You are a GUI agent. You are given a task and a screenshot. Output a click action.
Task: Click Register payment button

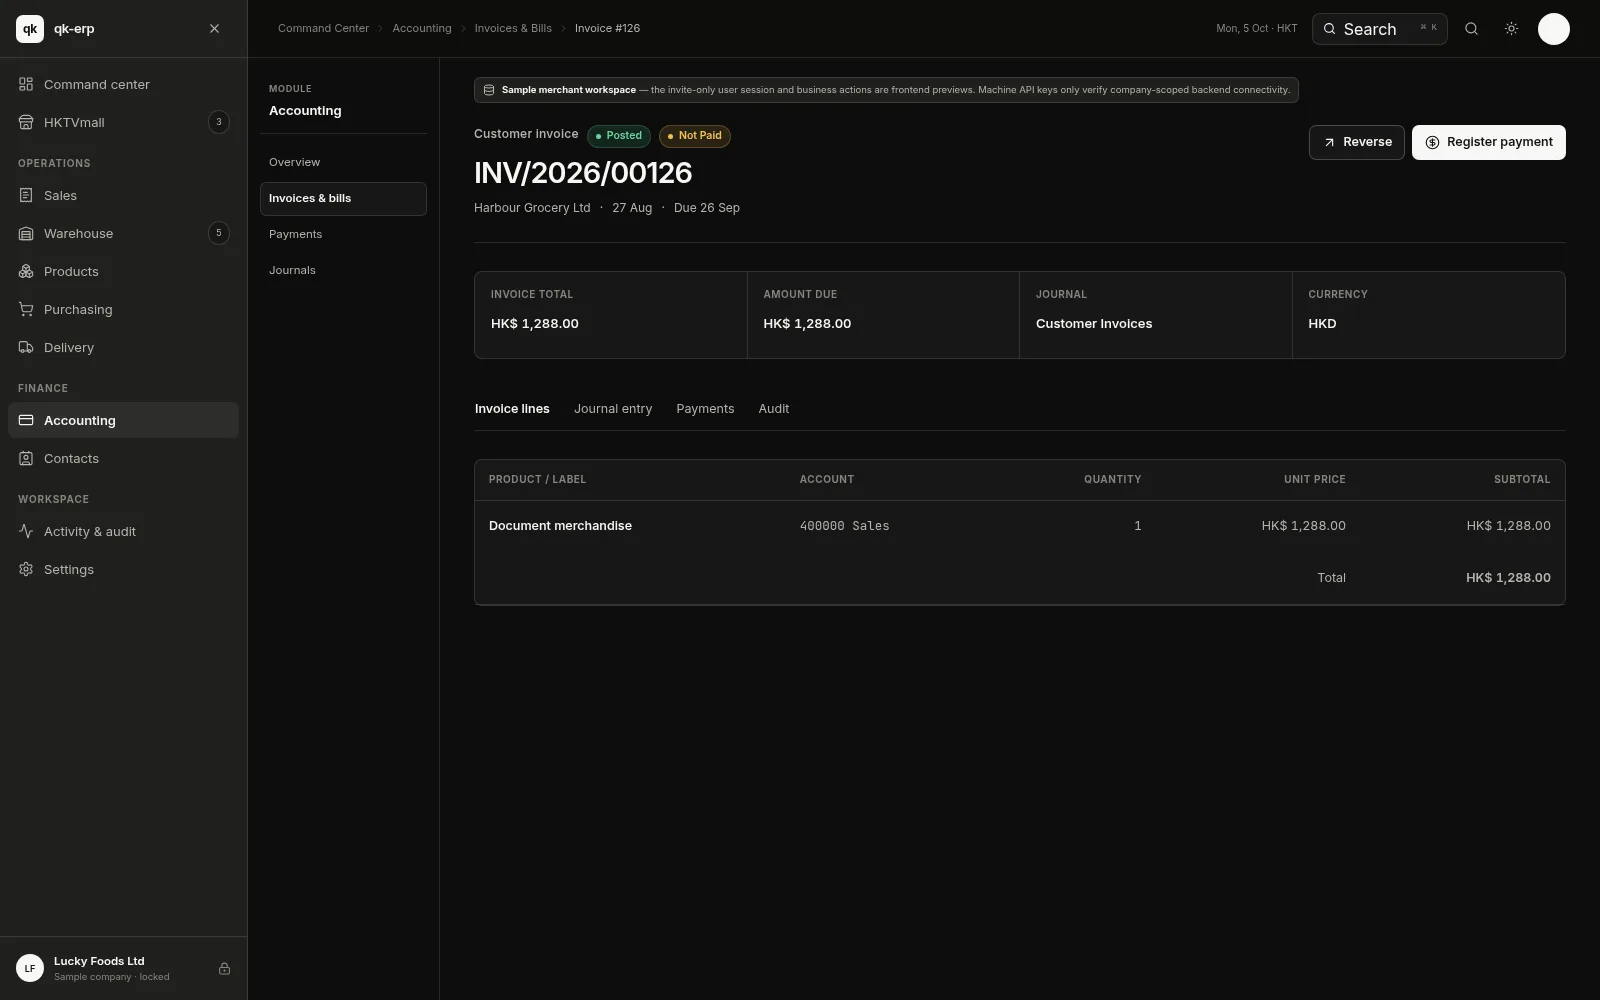[1488, 142]
